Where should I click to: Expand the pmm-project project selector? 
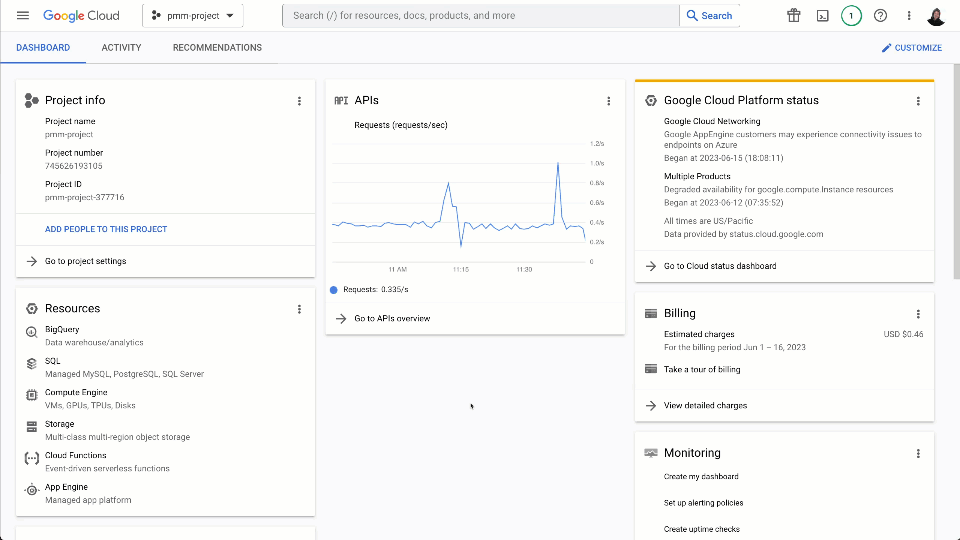(193, 16)
